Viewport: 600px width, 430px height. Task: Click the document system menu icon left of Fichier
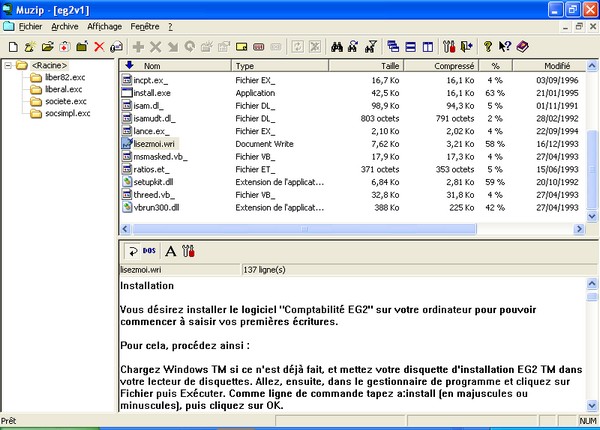pos(8,26)
